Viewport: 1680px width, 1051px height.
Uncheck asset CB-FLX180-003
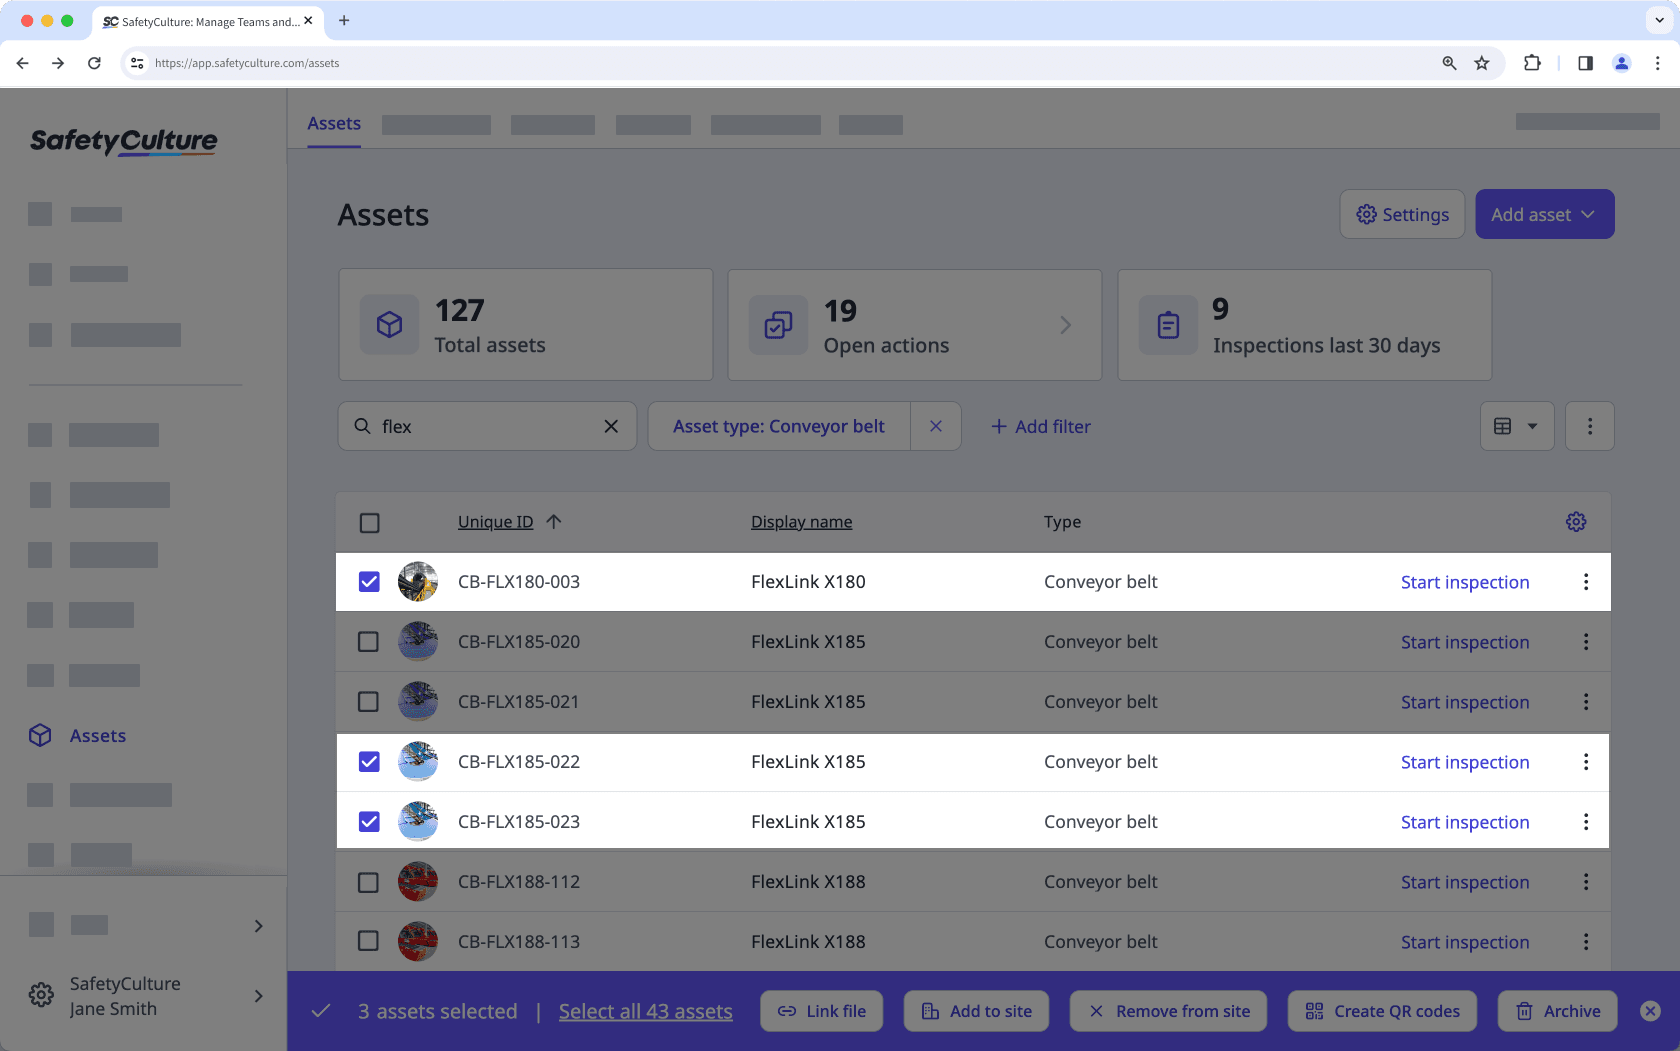pyautogui.click(x=369, y=581)
